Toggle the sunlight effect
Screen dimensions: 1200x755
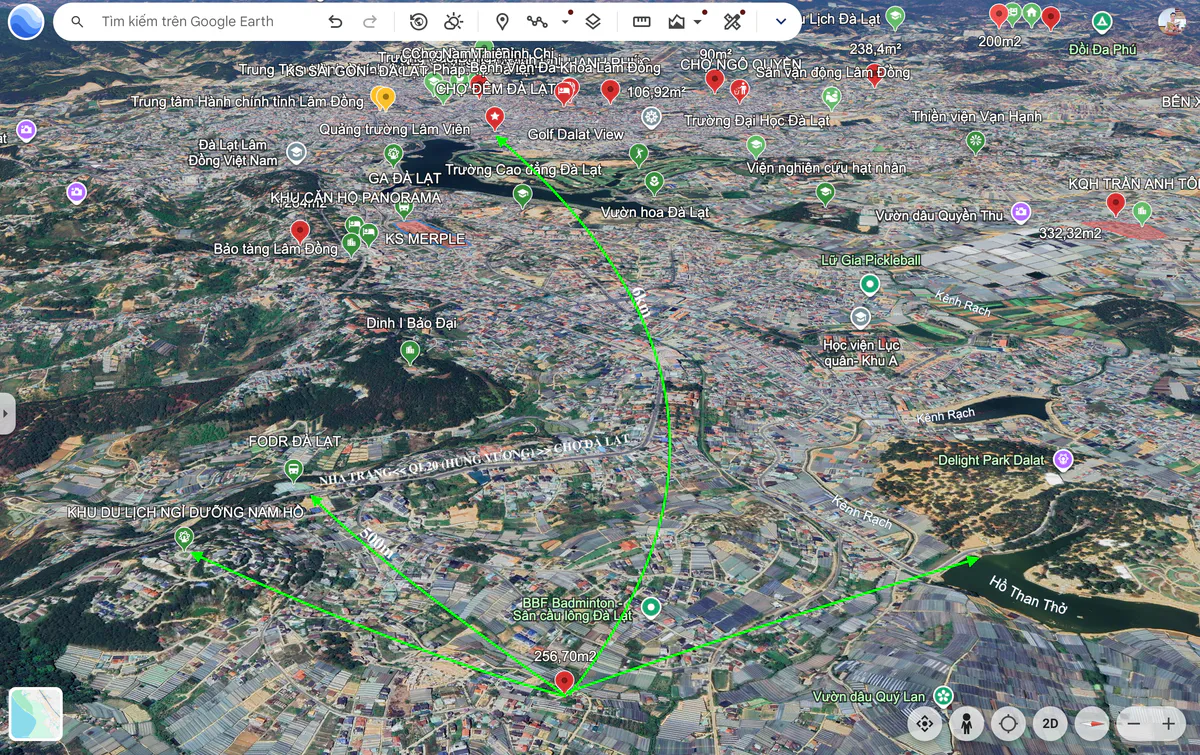point(454,21)
